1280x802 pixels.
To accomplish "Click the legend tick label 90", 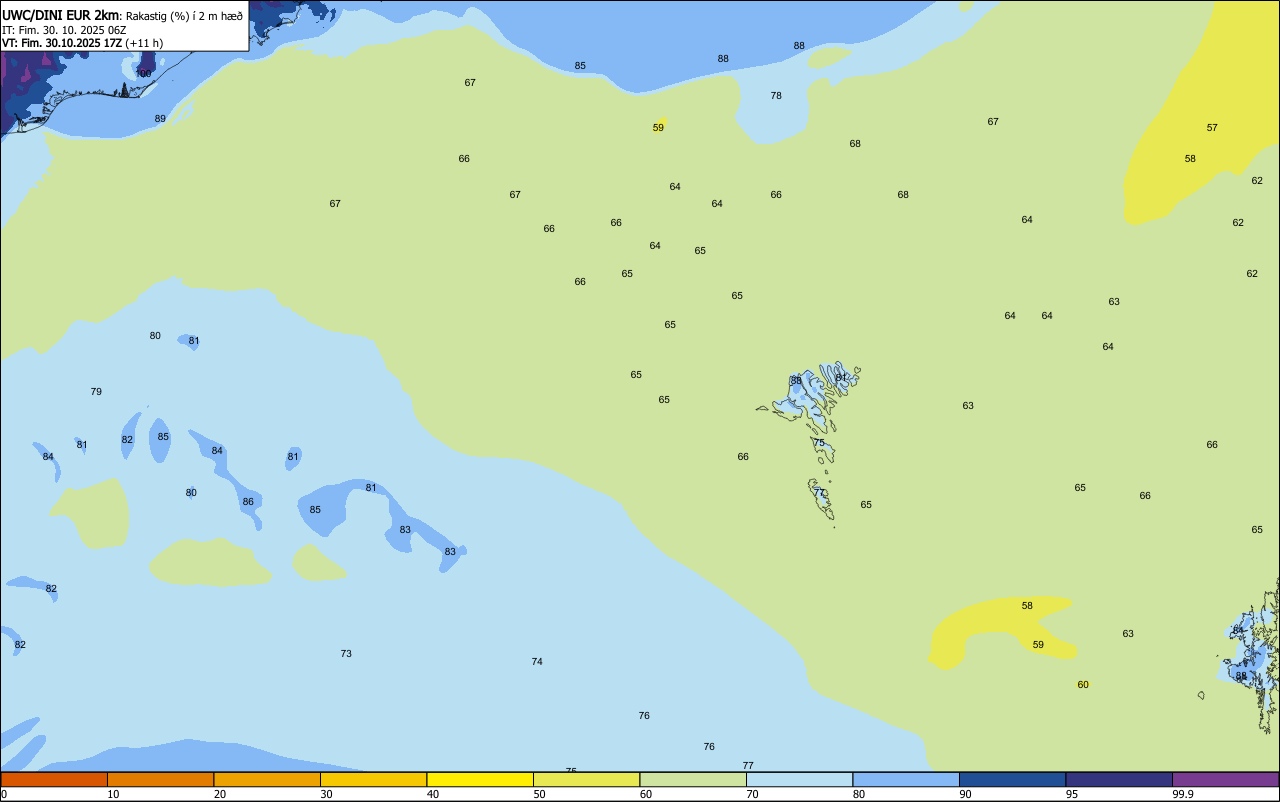I will (x=965, y=794).
